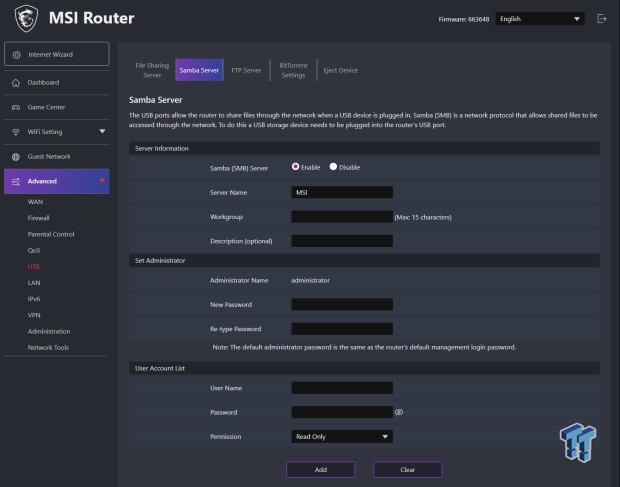
Task: Click the Re-type Password field
Action: [x=342, y=329]
